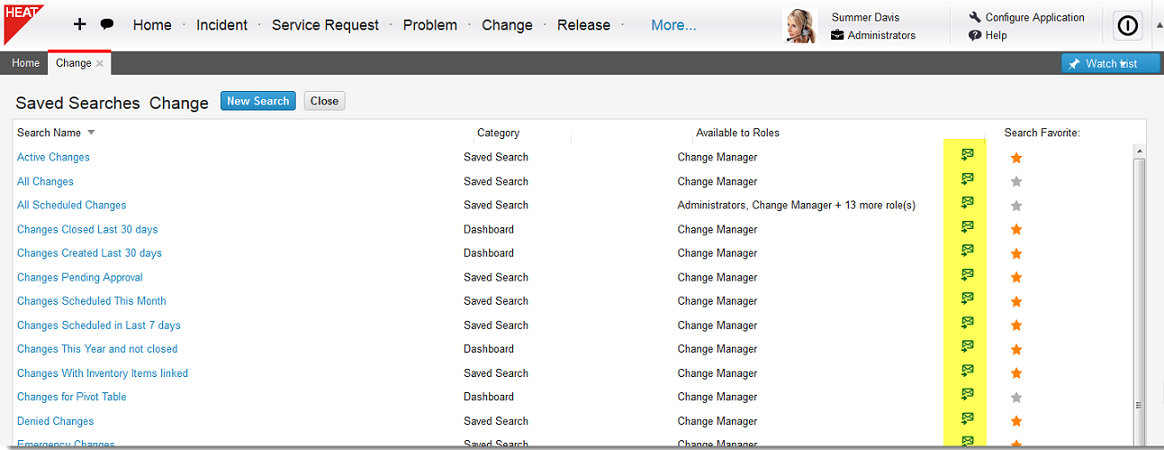Viewport: 1164px width, 450px height.
Task: Click the plus icon to create new record
Action: click(80, 24)
